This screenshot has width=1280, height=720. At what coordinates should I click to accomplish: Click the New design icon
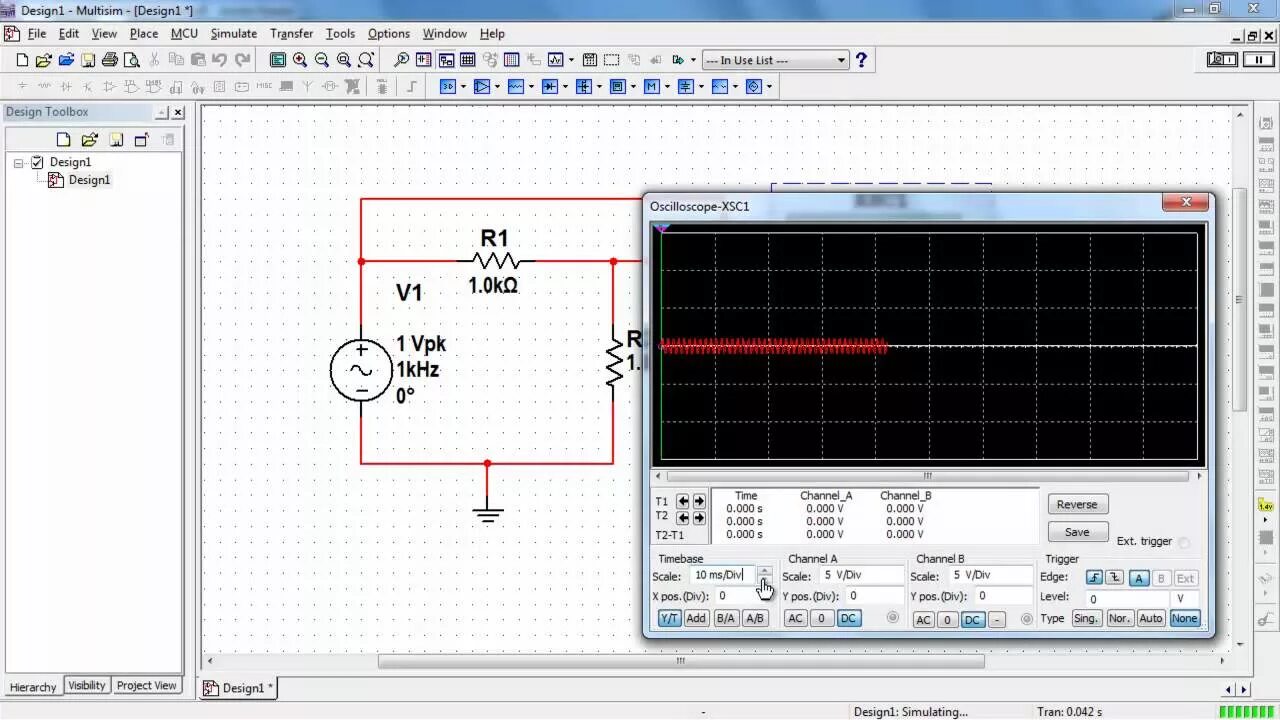coord(22,60)
